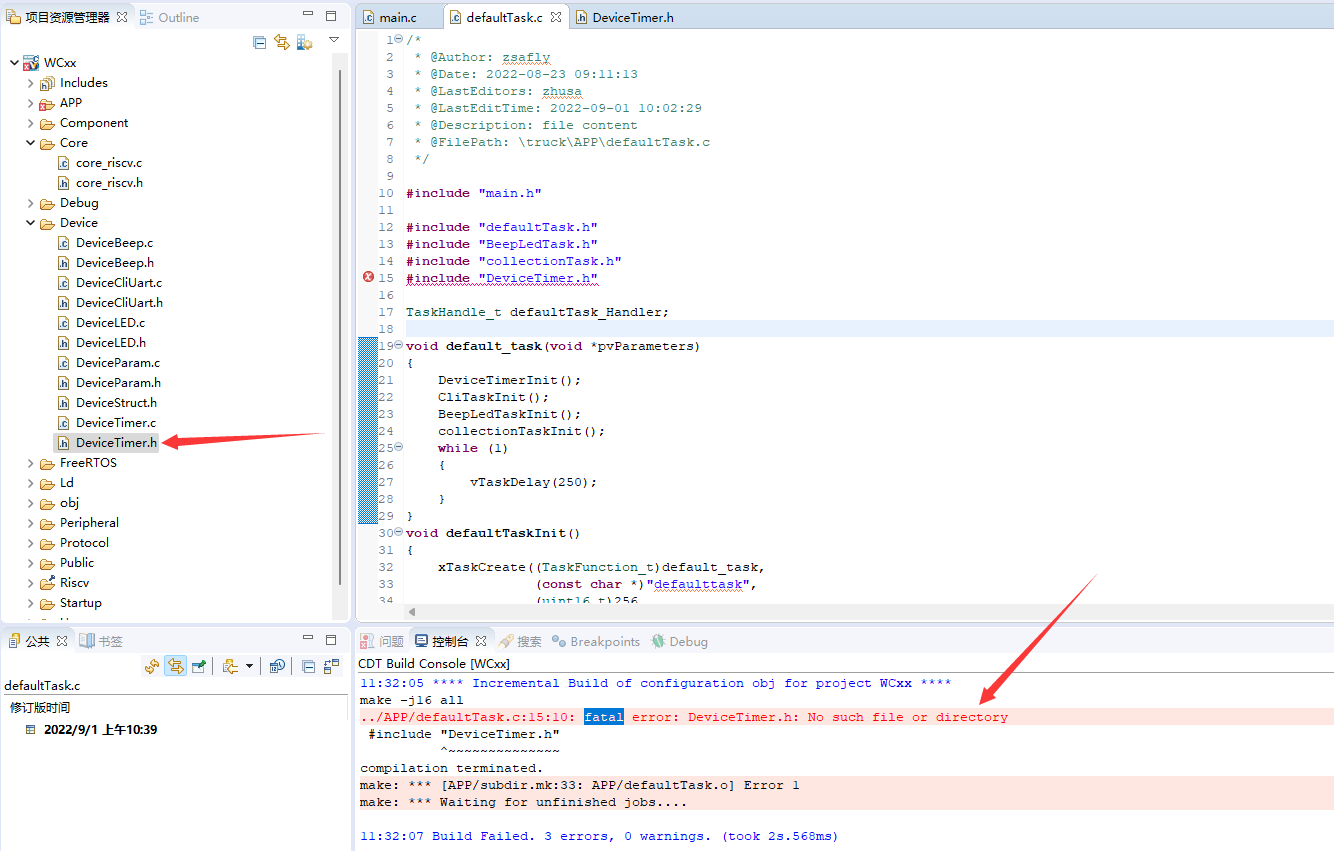Select DeviceLED.c file

coord(110,323)
